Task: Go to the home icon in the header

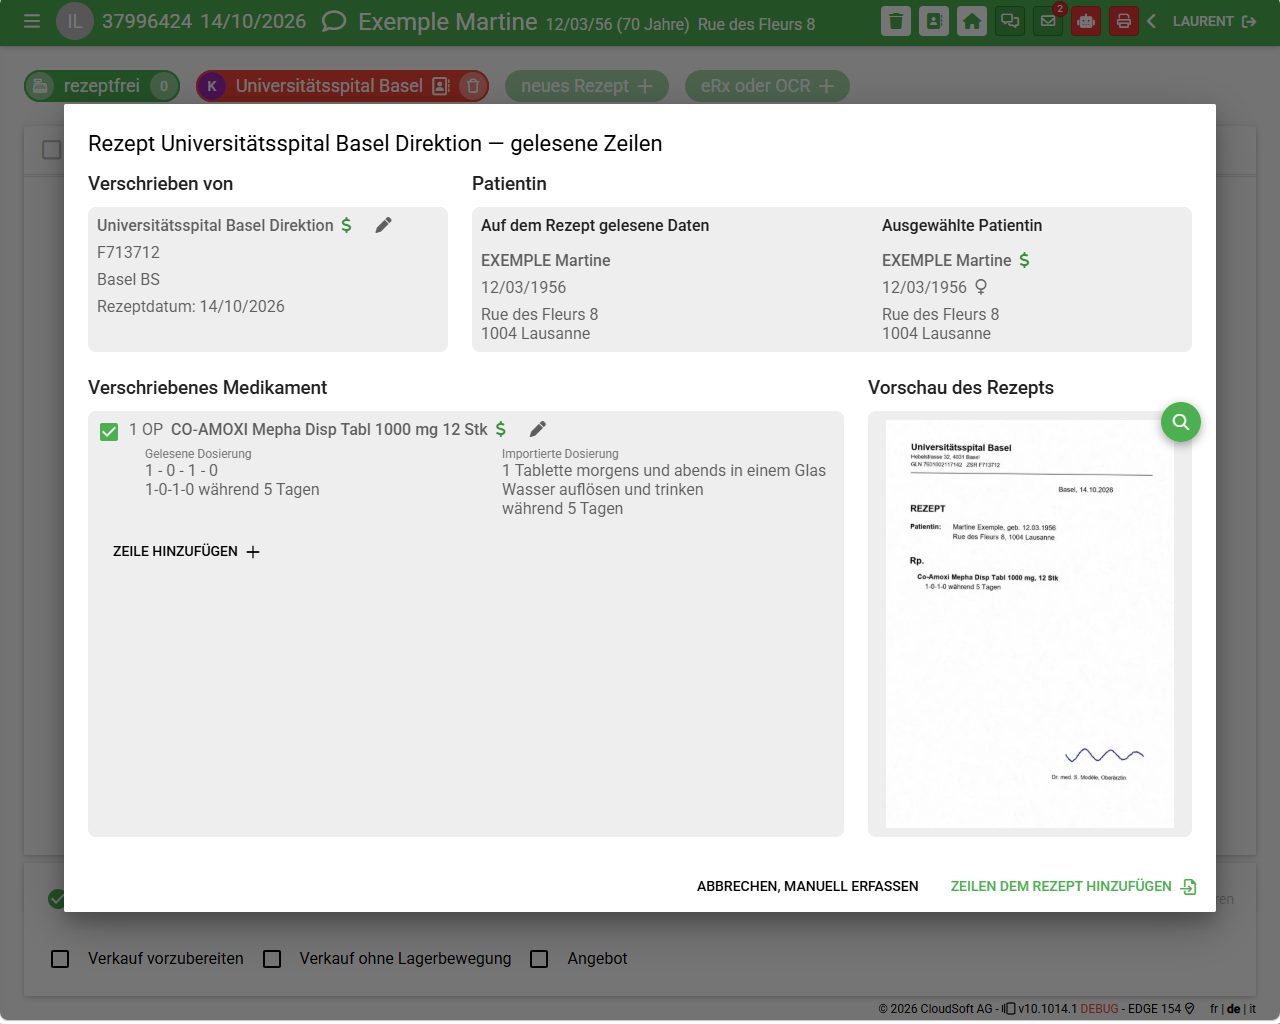Action: coord(972,21)
